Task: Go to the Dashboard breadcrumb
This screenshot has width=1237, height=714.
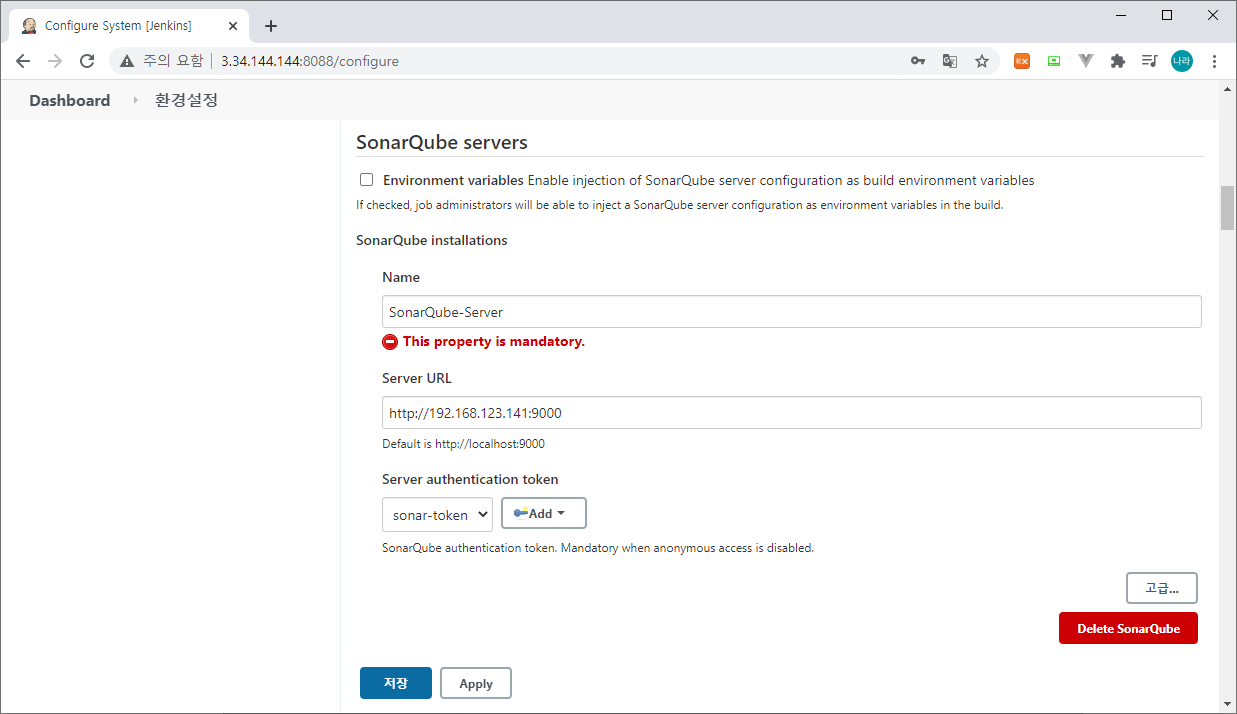Action: tap(70, 100)
